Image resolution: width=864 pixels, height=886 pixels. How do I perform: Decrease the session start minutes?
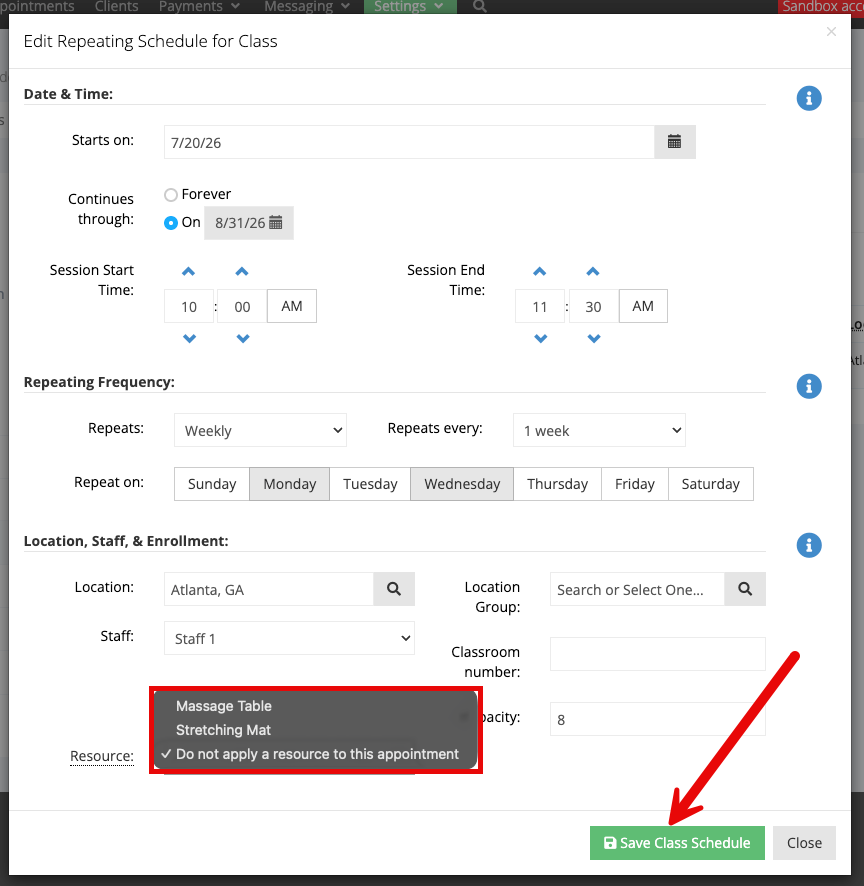243,338
